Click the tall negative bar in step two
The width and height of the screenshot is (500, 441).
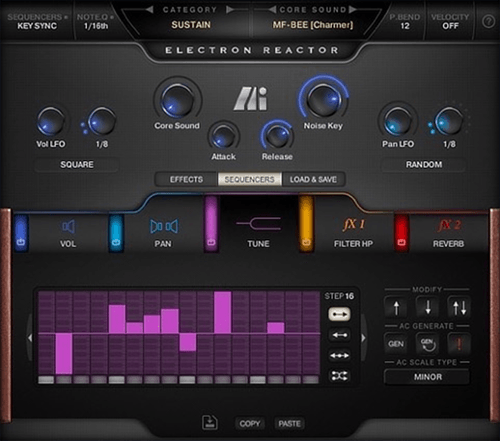64,353
